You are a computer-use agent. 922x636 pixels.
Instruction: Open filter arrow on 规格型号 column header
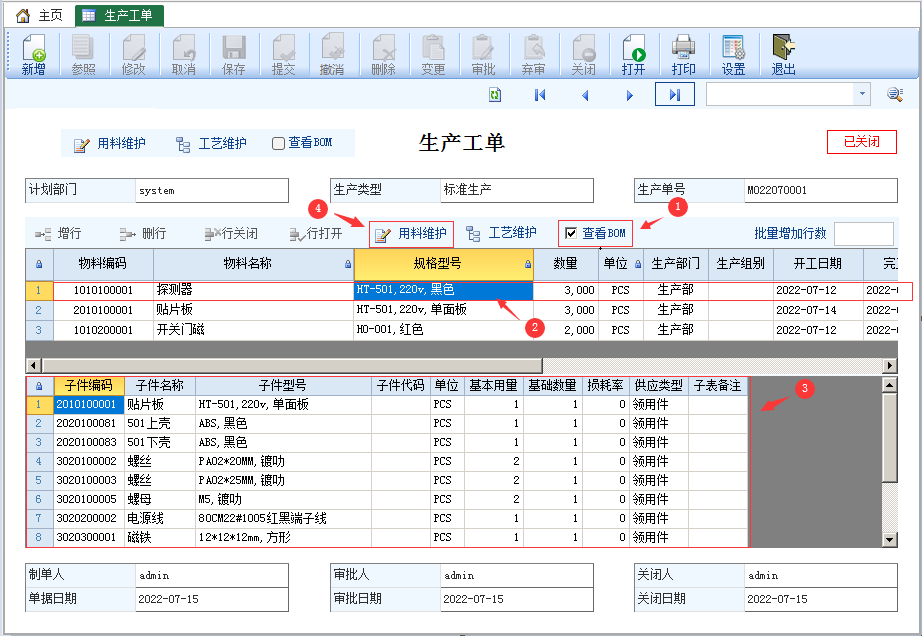(x=526, y=265)
